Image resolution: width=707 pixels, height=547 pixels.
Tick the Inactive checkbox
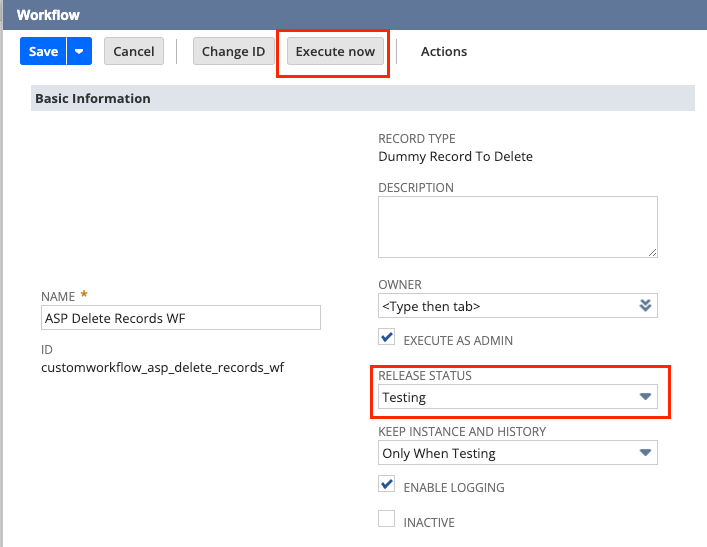pos(387,520)
